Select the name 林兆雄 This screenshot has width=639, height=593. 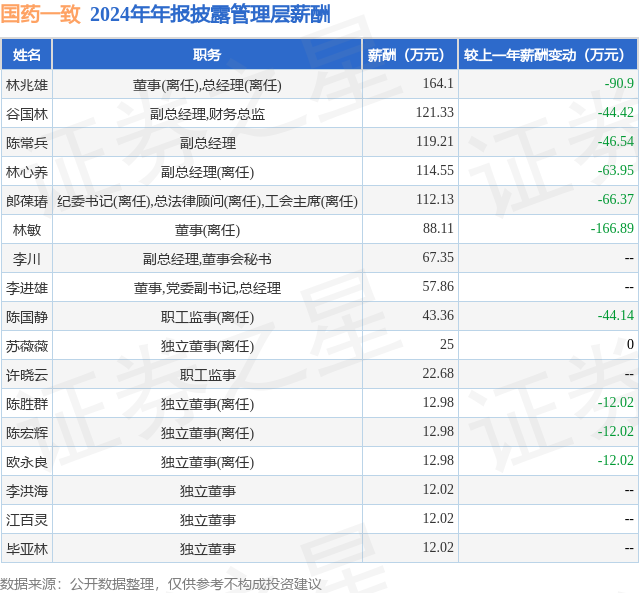click(x=26, y=85)
